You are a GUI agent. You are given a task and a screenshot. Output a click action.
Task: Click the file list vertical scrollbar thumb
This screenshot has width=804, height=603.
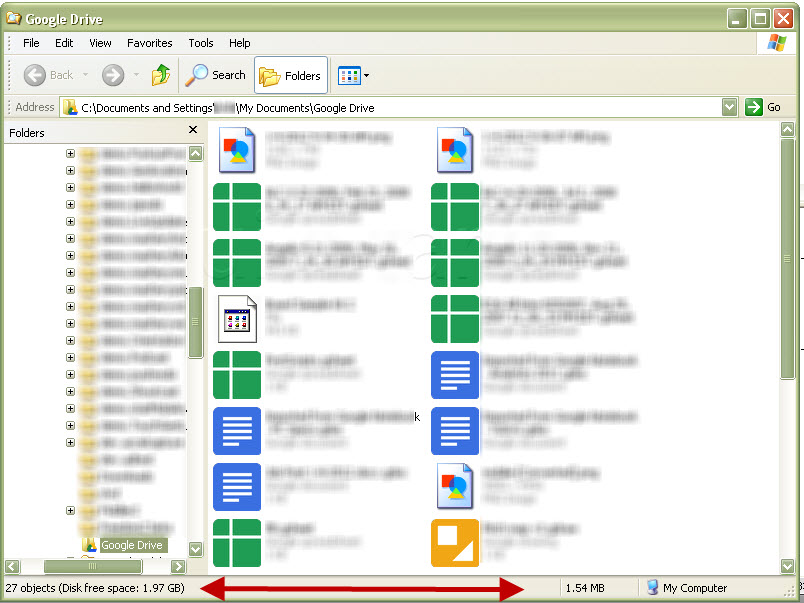coord(787,259)
